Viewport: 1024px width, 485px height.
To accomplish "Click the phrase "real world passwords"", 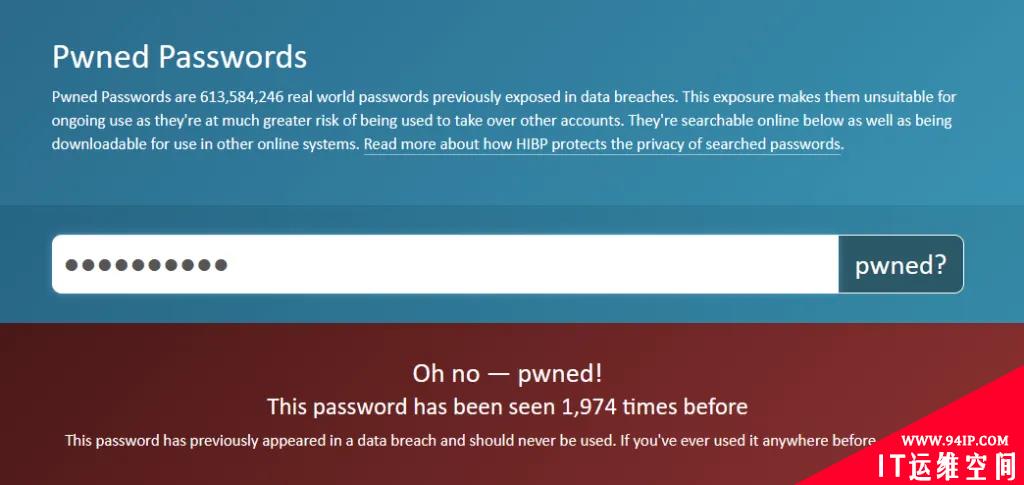I will tap(358, 97).
